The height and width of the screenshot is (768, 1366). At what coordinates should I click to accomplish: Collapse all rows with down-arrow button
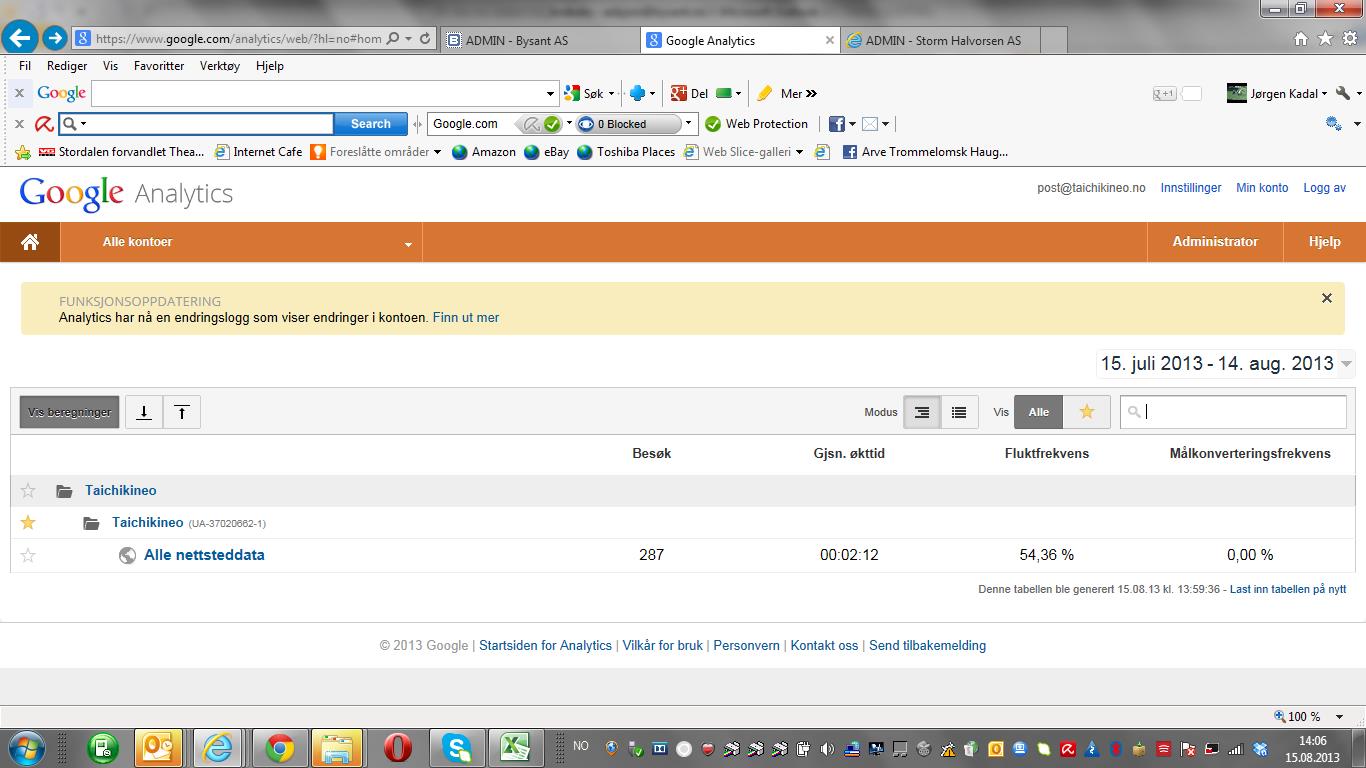(144, 412)
